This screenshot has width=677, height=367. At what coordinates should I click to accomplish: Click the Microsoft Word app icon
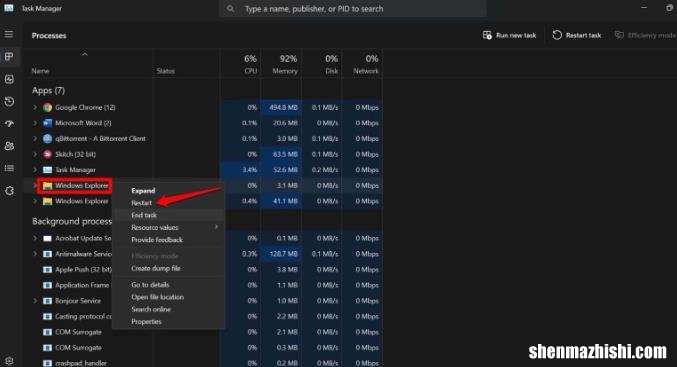point(47,123)
